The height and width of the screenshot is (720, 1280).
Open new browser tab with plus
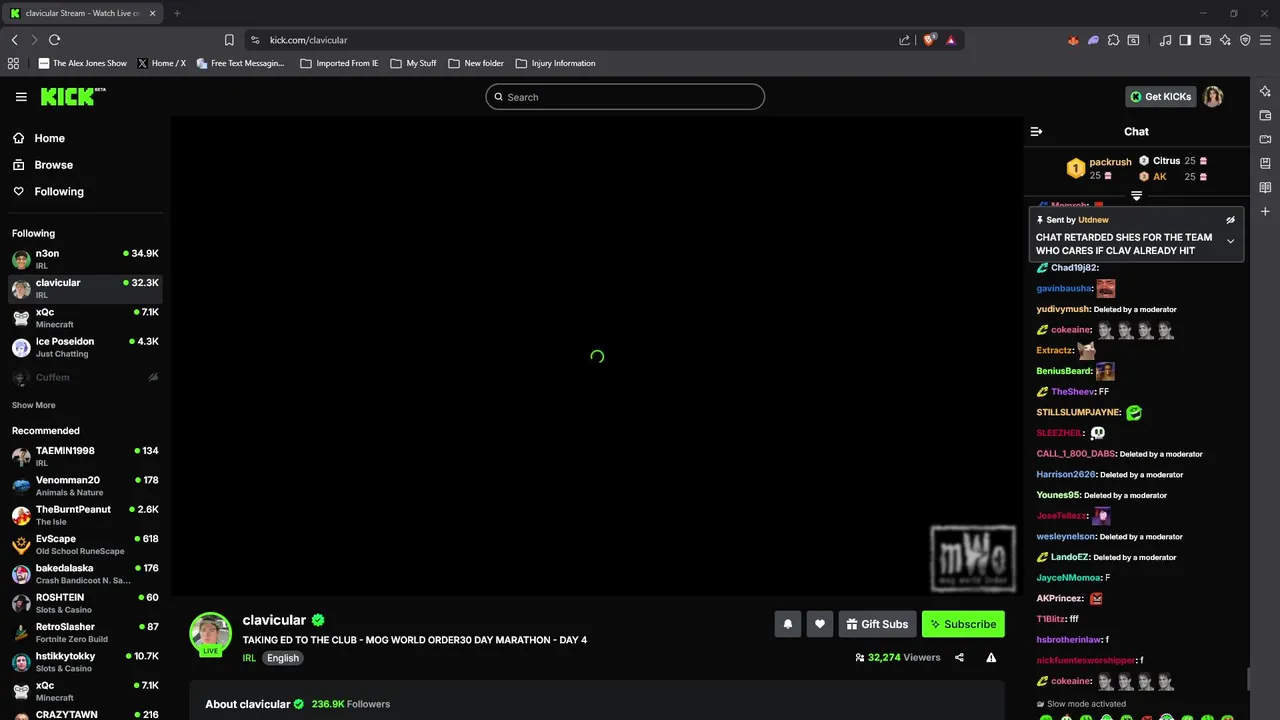(x=177, y=13)
